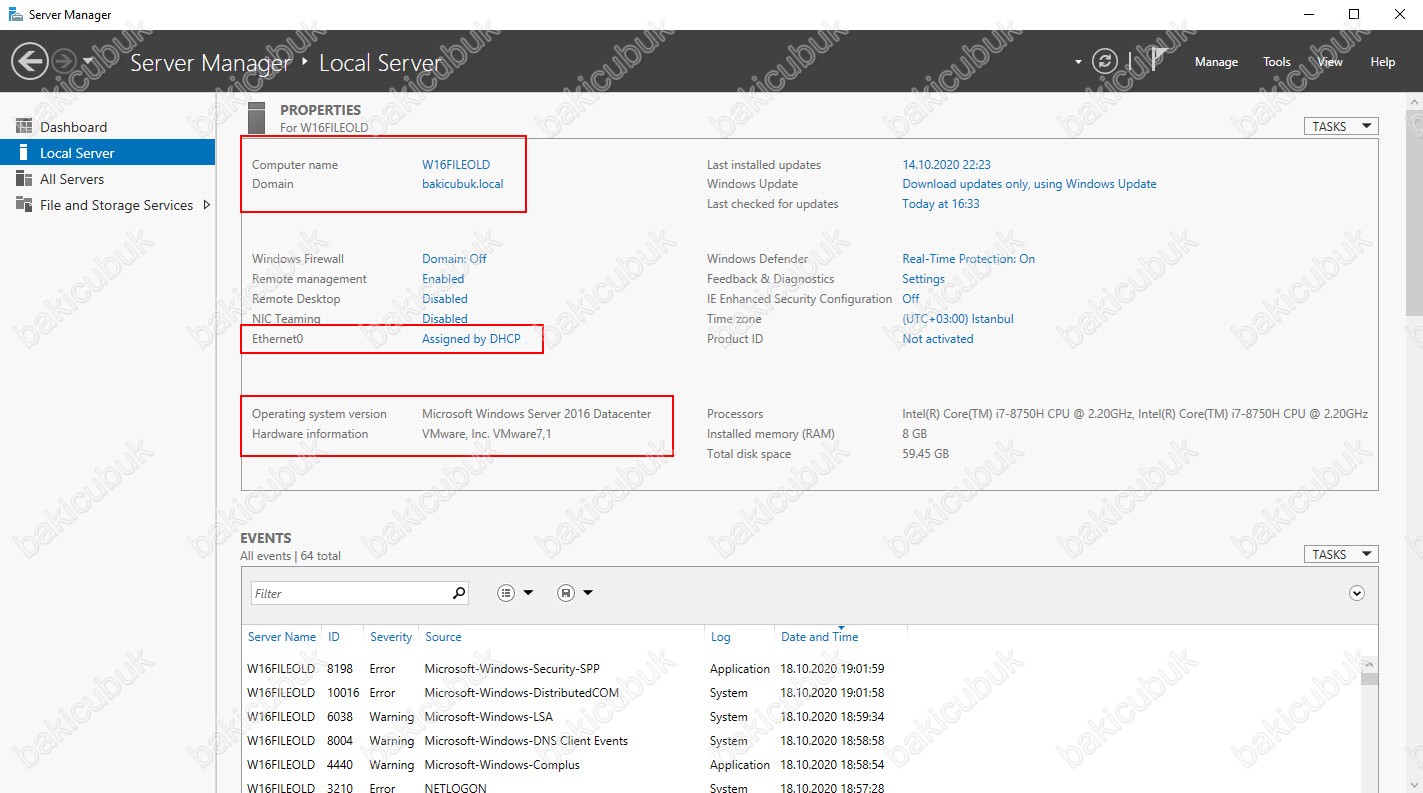
Task: Click the back navigation arrow
Action: click(x=29, y=62)
